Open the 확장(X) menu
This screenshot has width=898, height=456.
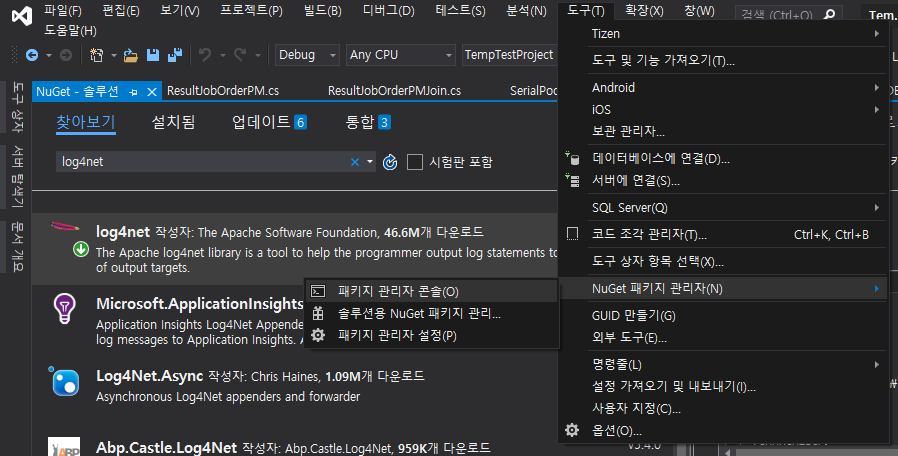tap(644, 11)
